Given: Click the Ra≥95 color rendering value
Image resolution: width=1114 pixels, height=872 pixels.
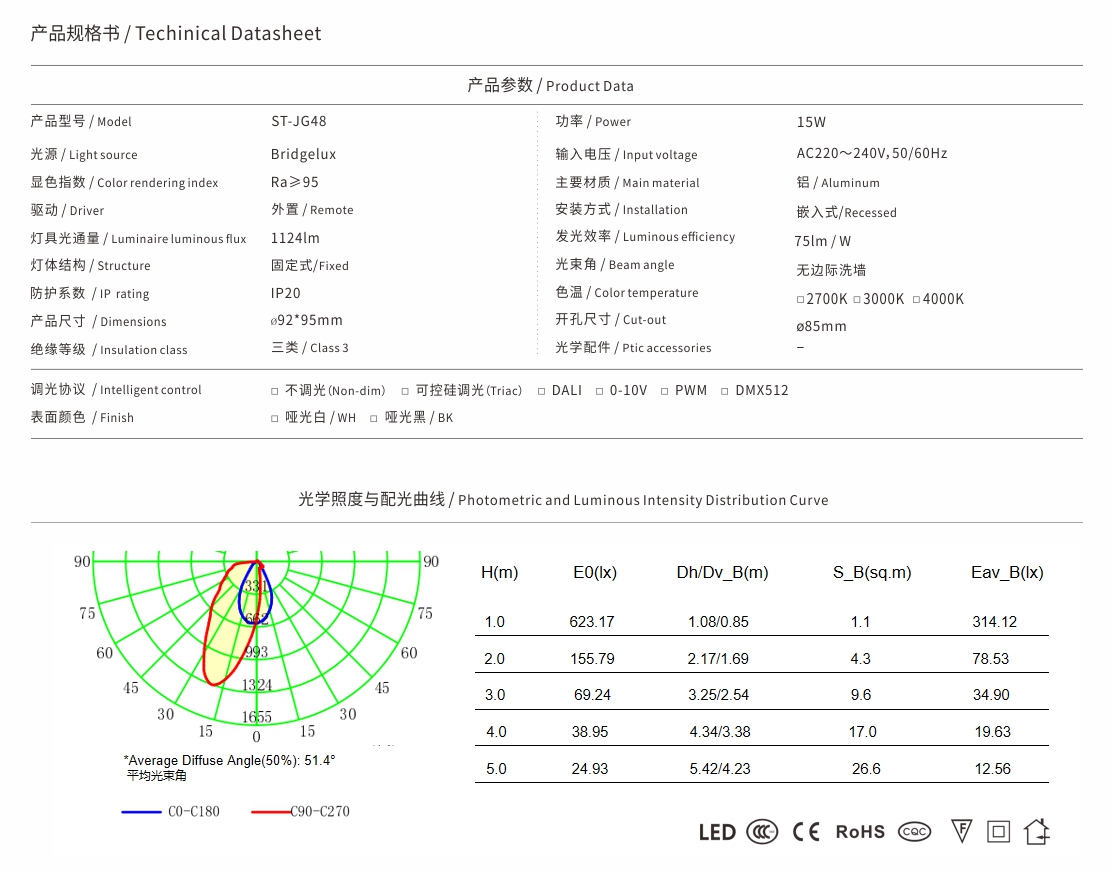Looking at the screenshot, I should click(294, 183).
